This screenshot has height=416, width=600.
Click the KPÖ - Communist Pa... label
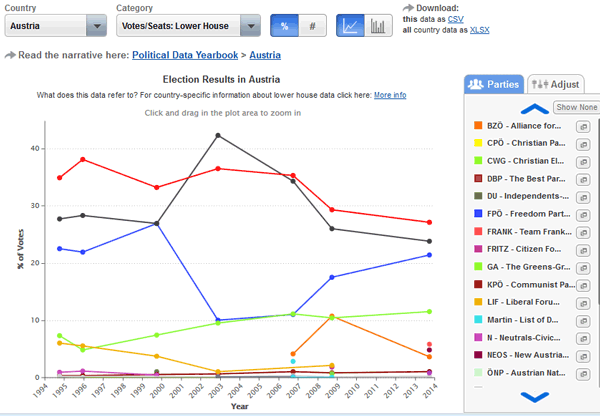tap(531, 285)
